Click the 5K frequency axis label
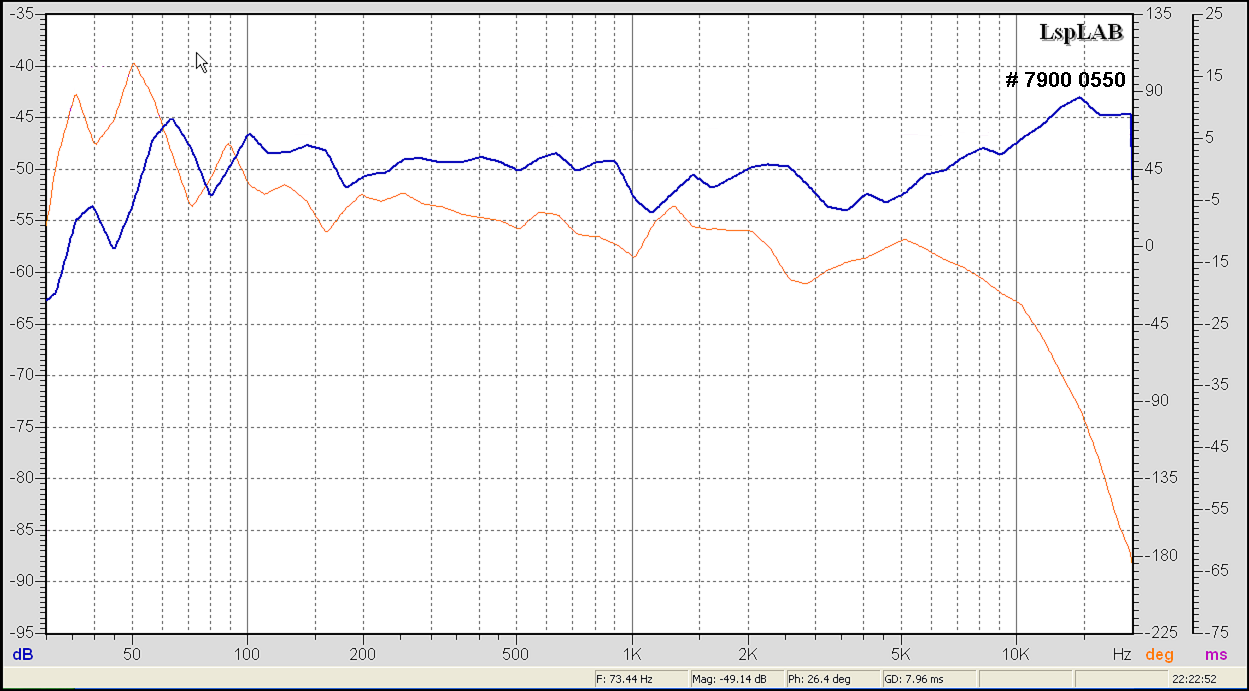The width and height of the screenshot is (1249, 691). point(901,655)
